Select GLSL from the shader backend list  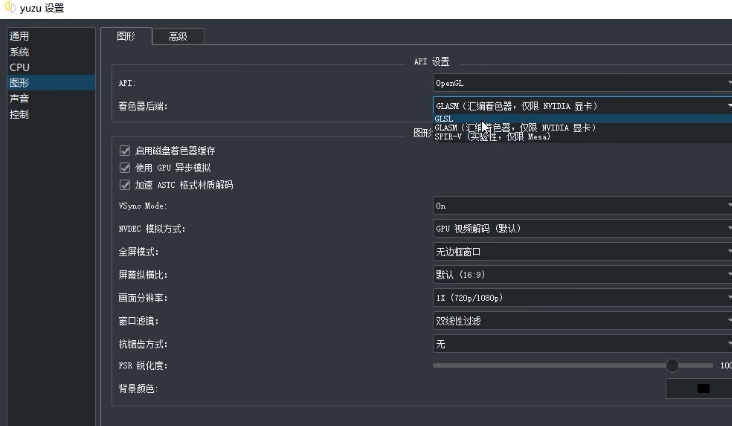[445, 118]
